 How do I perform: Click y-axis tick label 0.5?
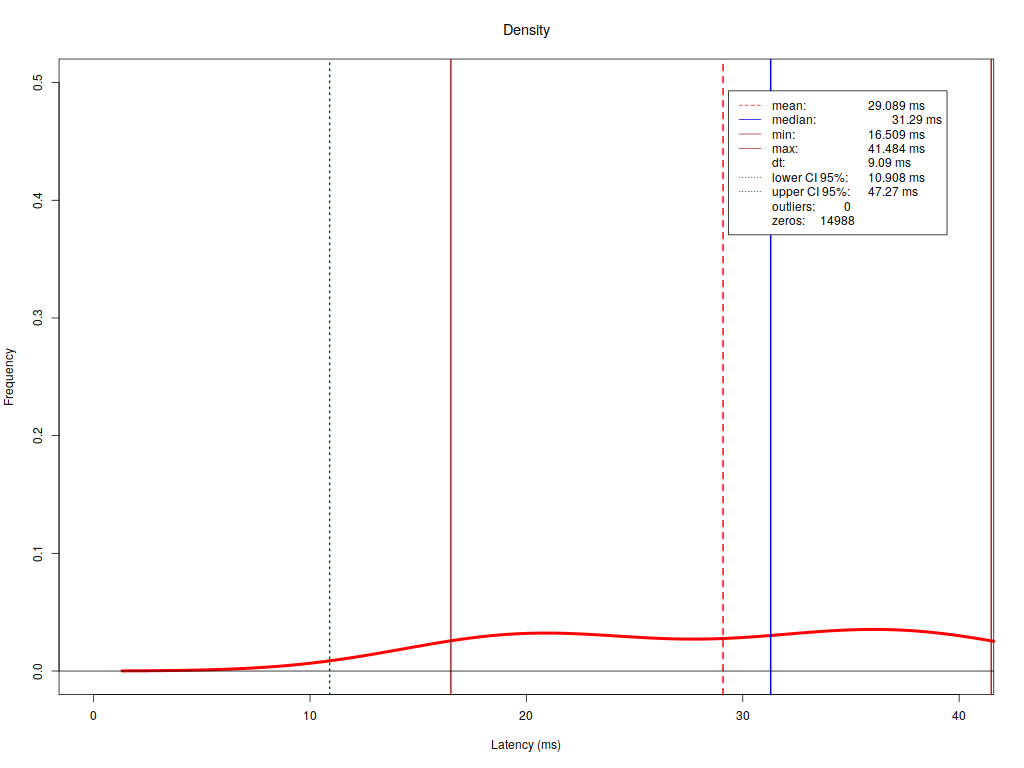[38, 82]
